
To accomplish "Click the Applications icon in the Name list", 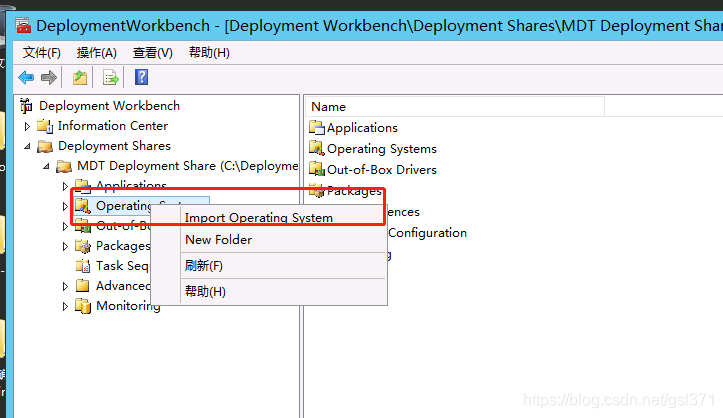I will [x=317, y=127].
